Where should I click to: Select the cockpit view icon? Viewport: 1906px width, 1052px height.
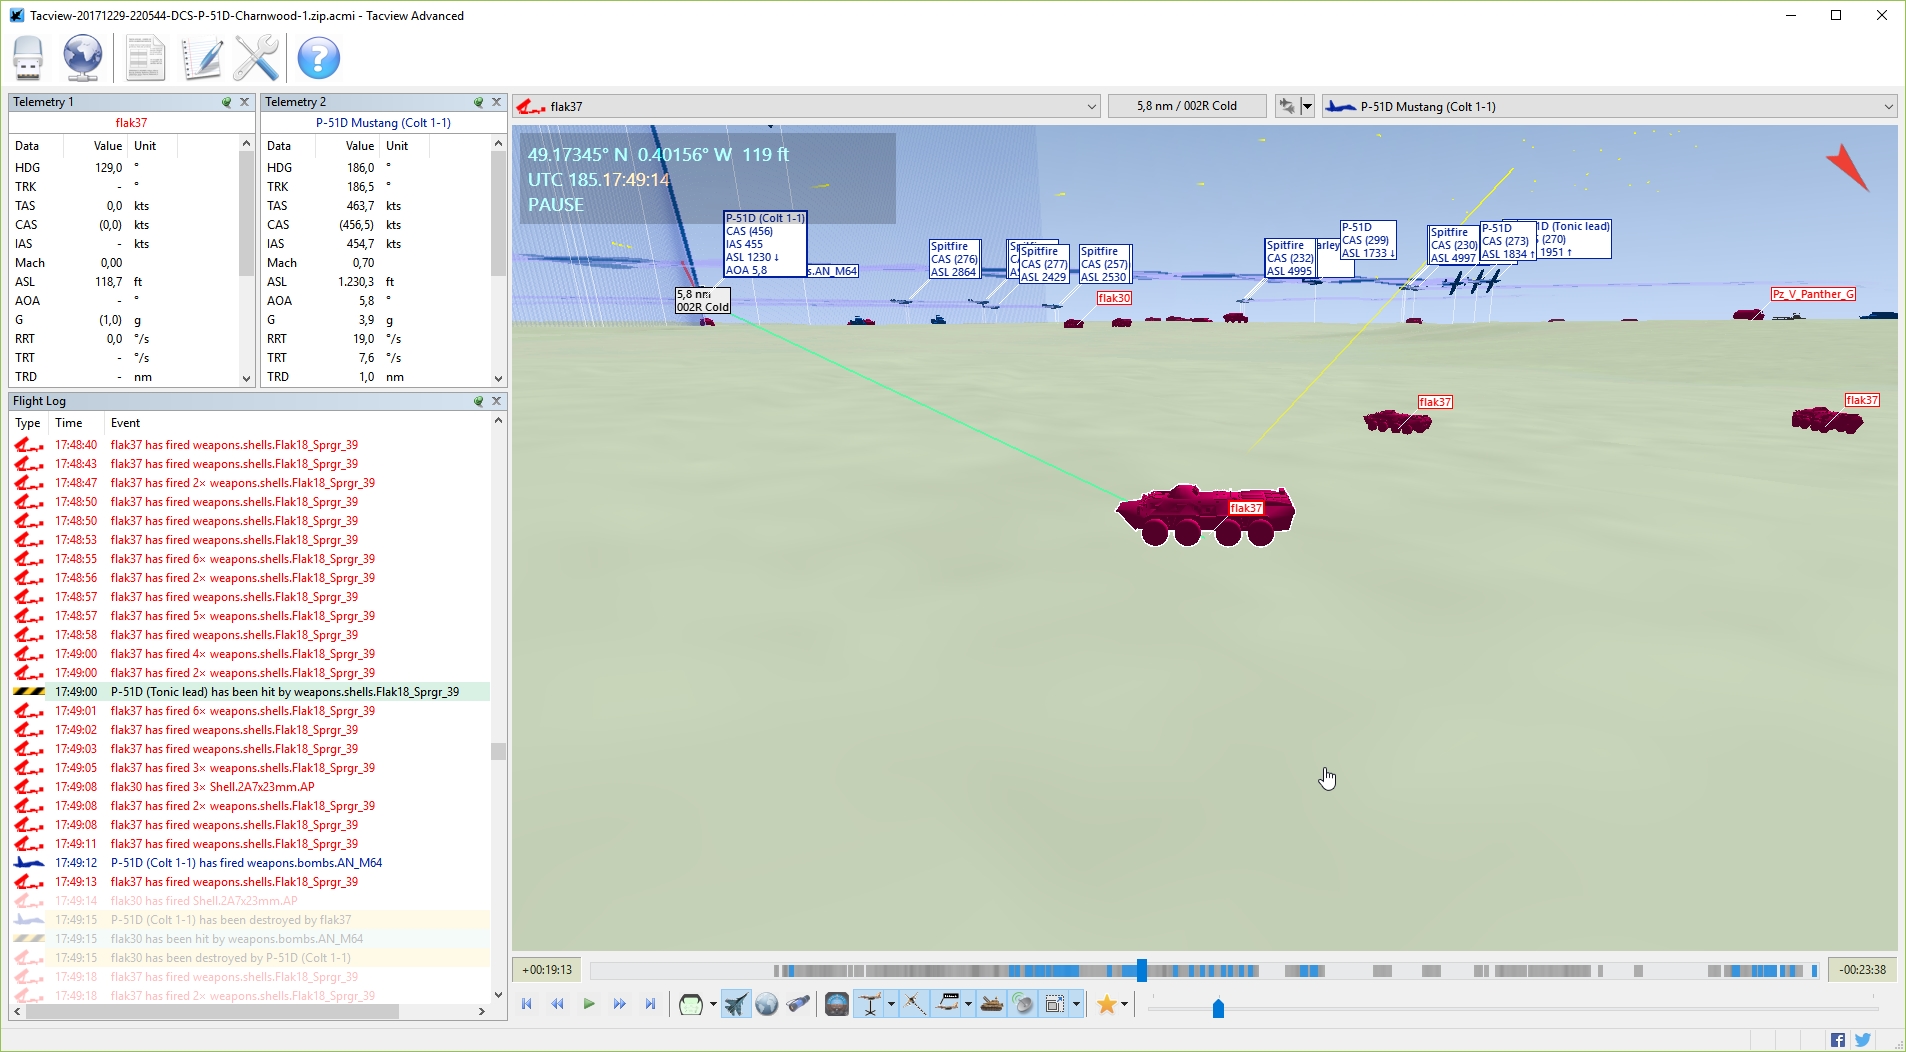pyautogui.click(x=690, y=1004)
